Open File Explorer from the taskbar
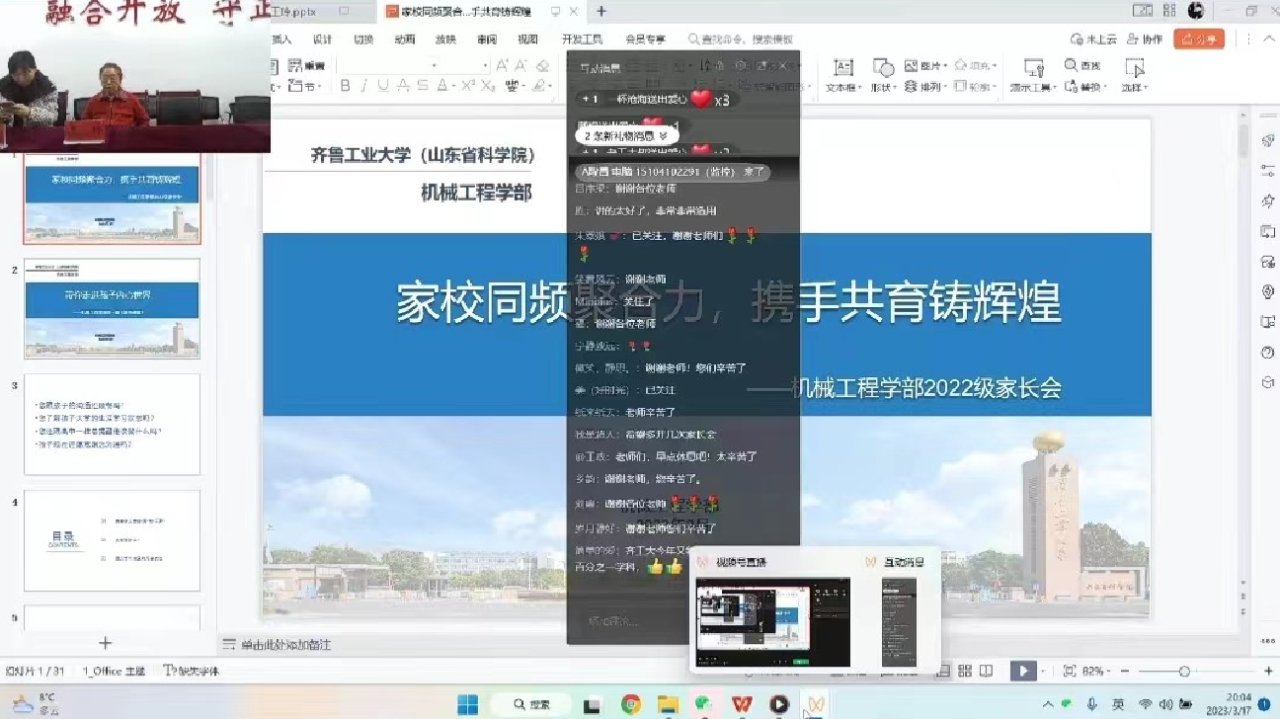Viewport: 1280px width, 719px height. coord(668,705)
